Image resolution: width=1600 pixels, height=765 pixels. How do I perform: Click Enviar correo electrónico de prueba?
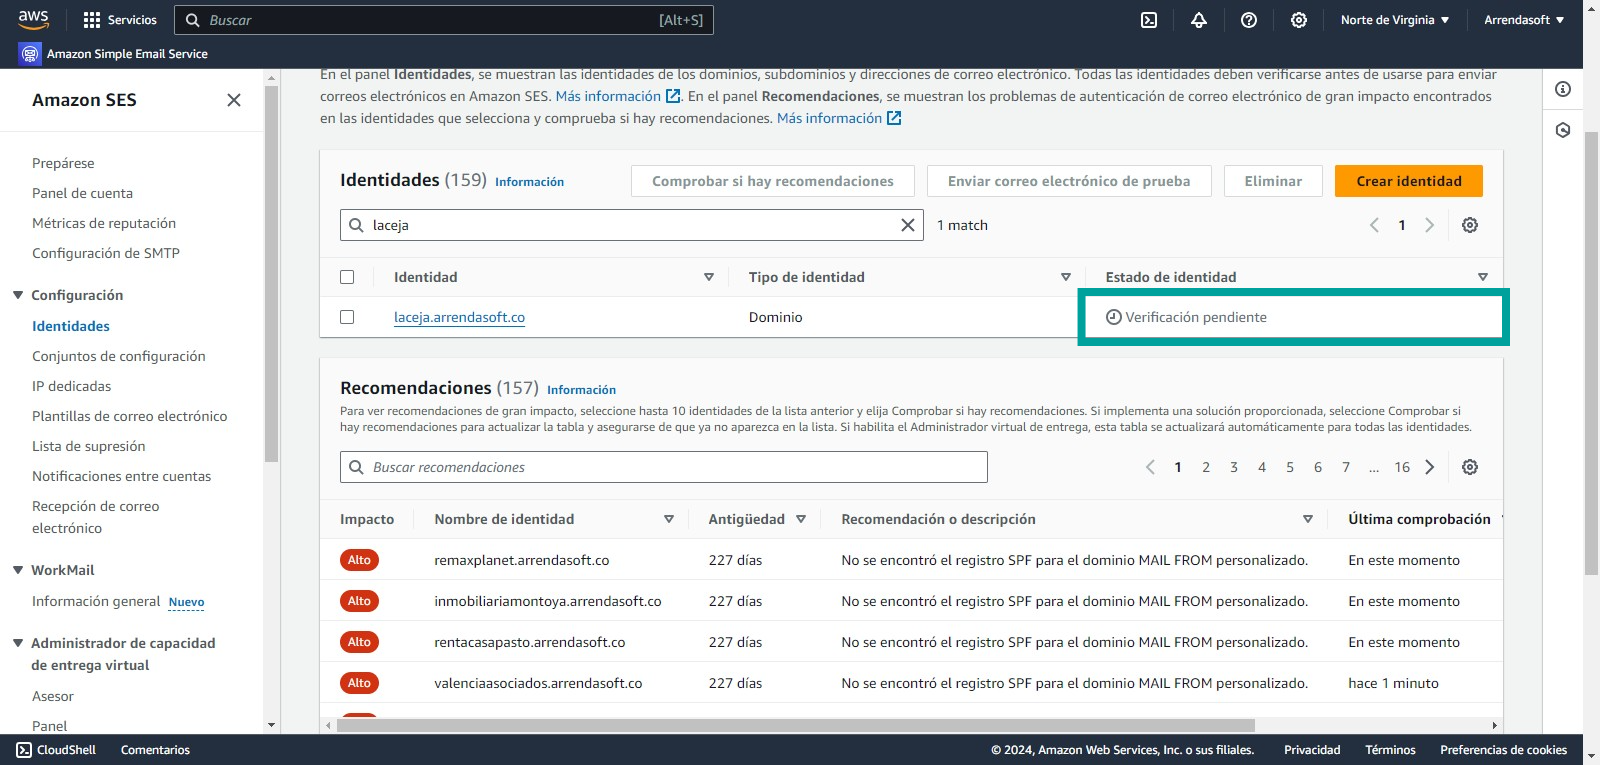click(1069, 181)
